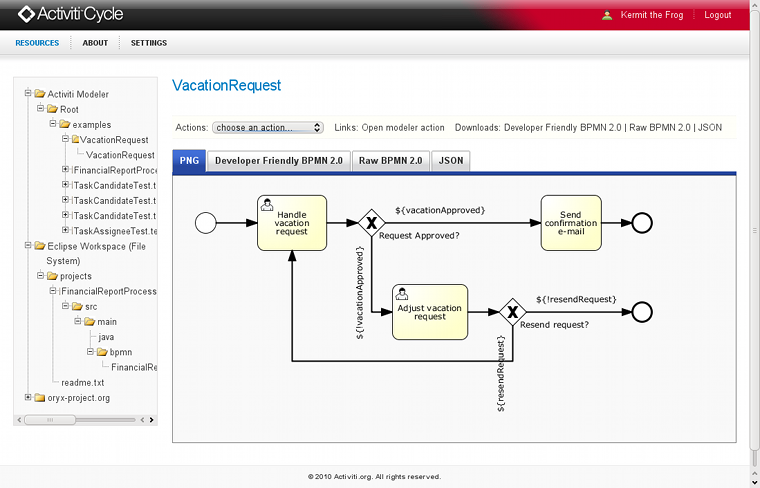Expand the TaskAssigneeTest tree node
The image size is (760, 488).
(x=65, y=230)
